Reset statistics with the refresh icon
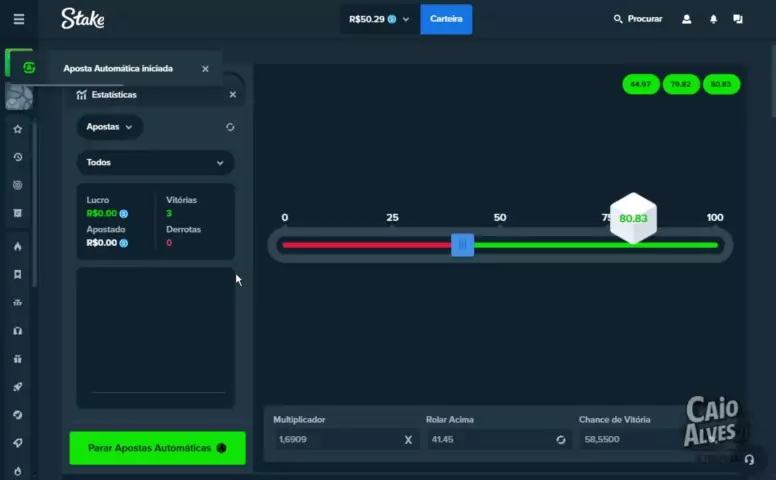Viewport: 776px width, 480px height. coord(230,127)
